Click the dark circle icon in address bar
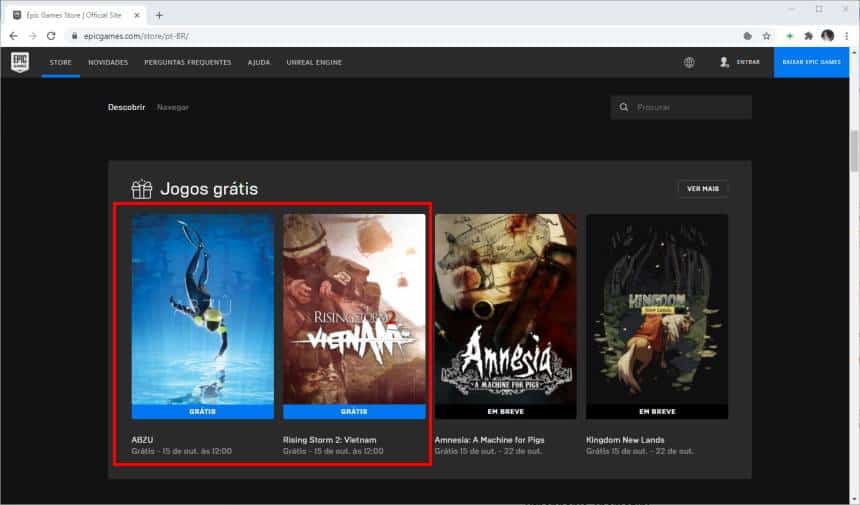 pyautogui.click(x=747, y=36)
